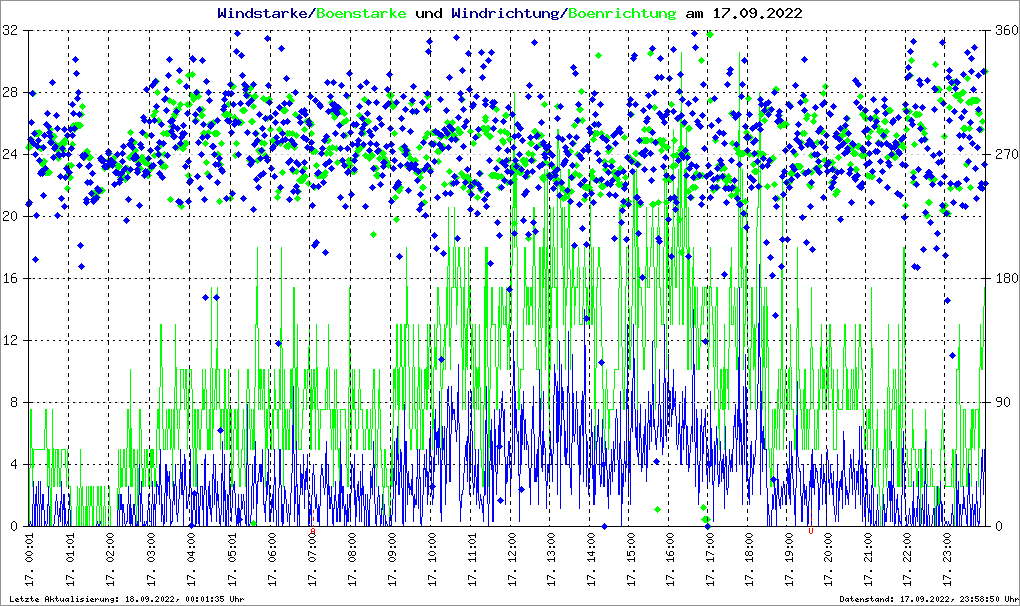This screenshot has width=1020, height=606.
Task: Click the 360 degree label on right axis
Action: pyautogui.click(x=1004, y=31)
